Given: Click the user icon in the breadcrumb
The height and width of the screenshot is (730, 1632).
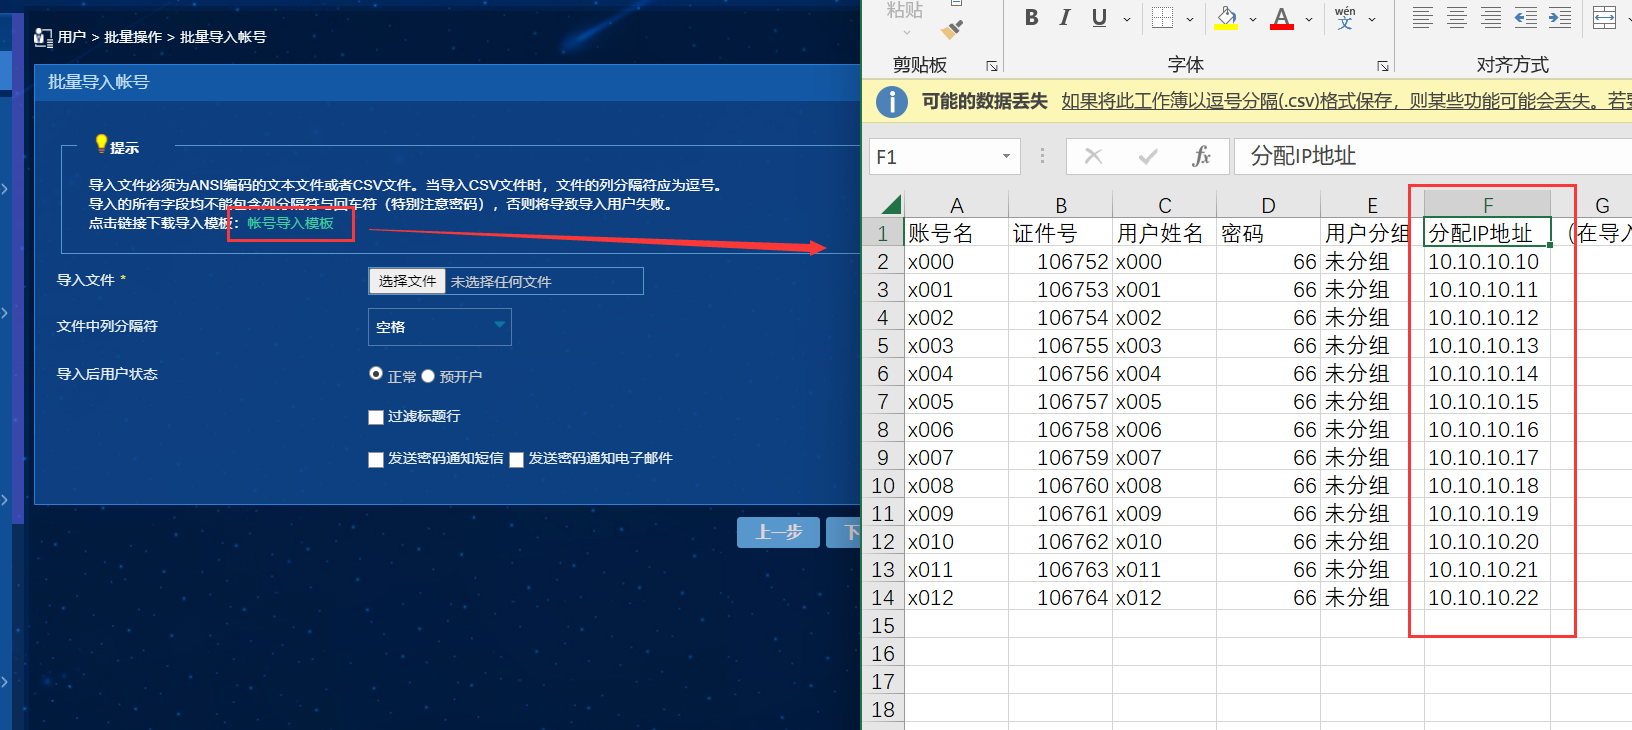Looking at the screenshot, I should [x=43, y=38].
